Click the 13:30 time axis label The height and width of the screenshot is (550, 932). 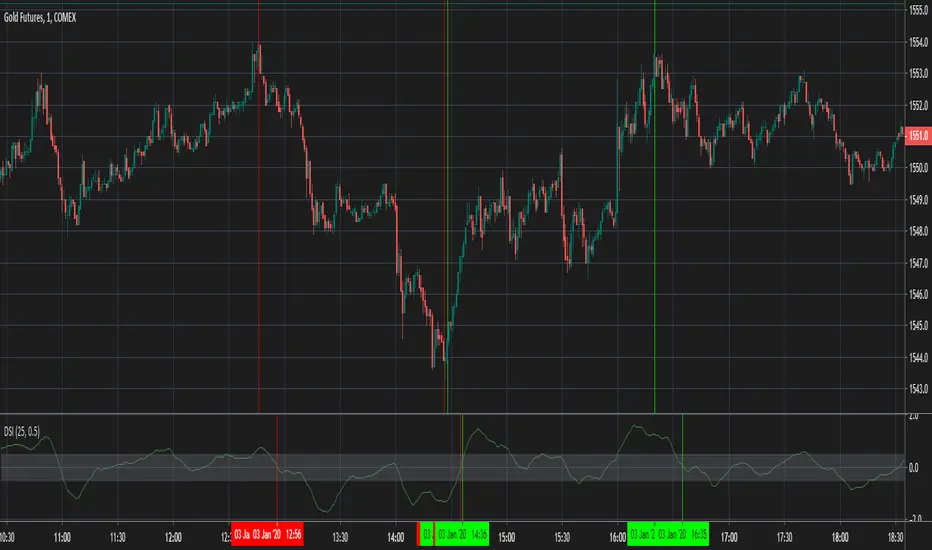(x=340, y=538)
